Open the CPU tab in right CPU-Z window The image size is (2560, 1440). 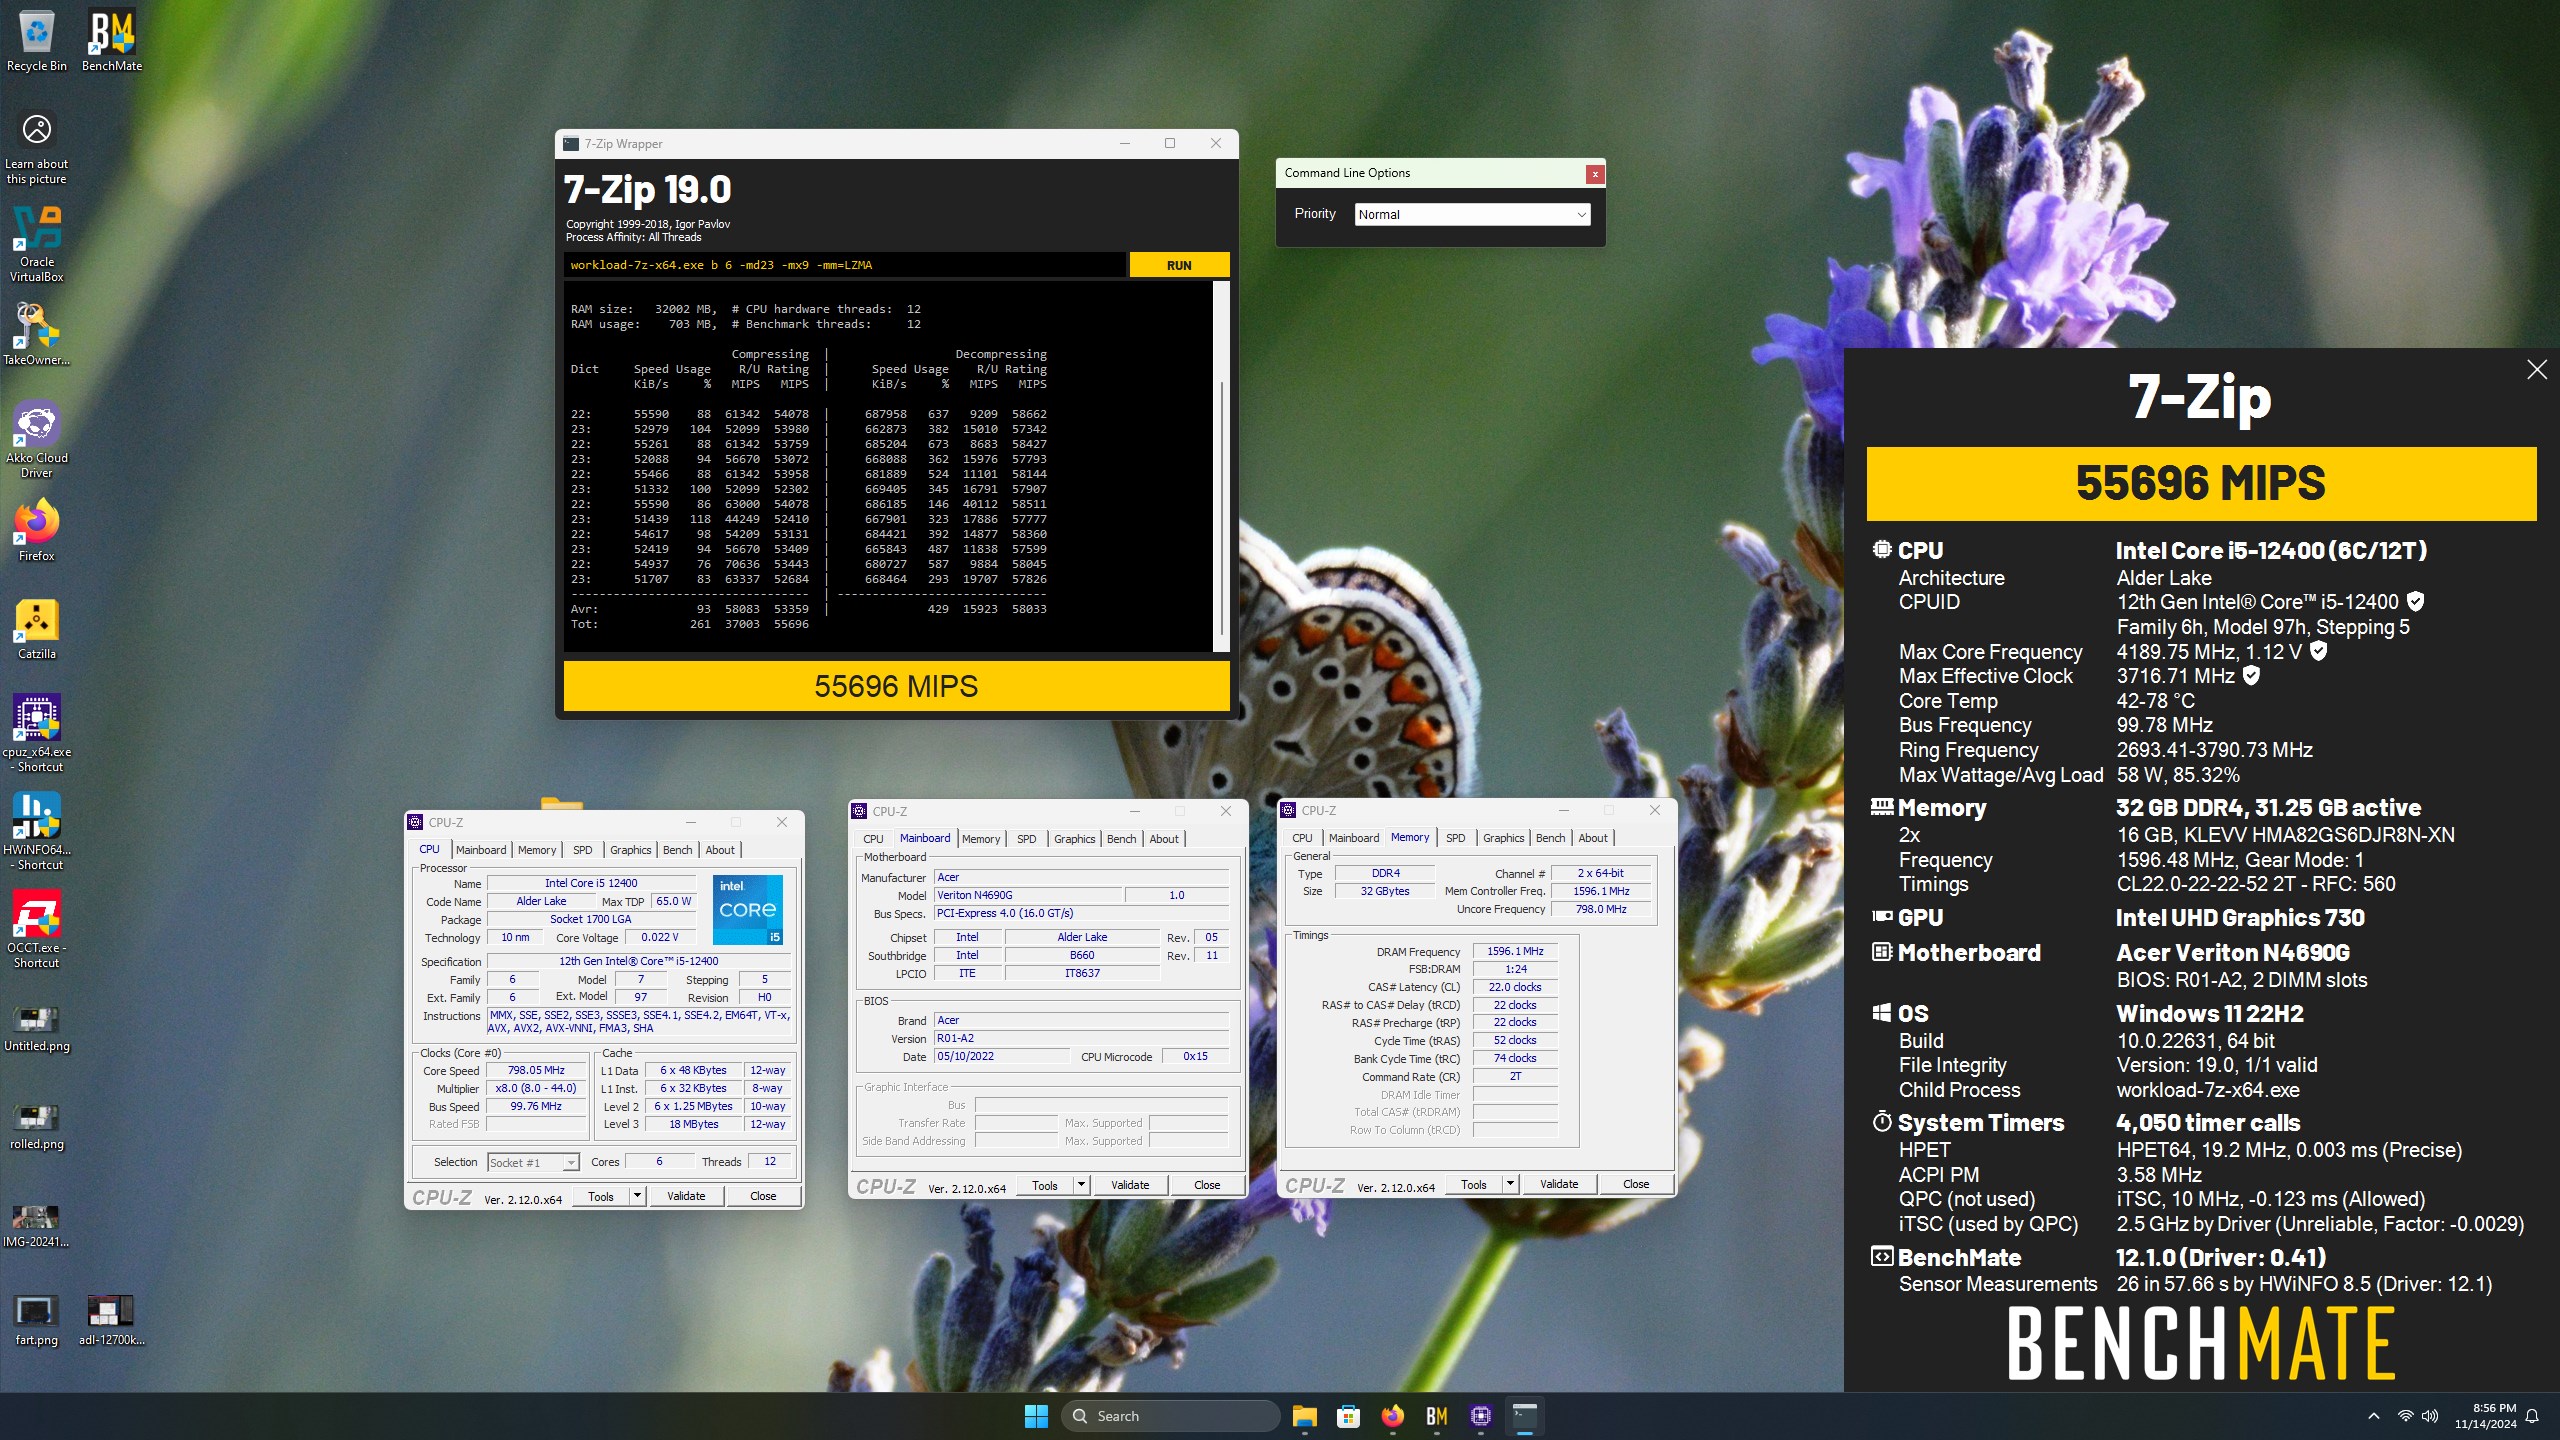pos(1302,838)
